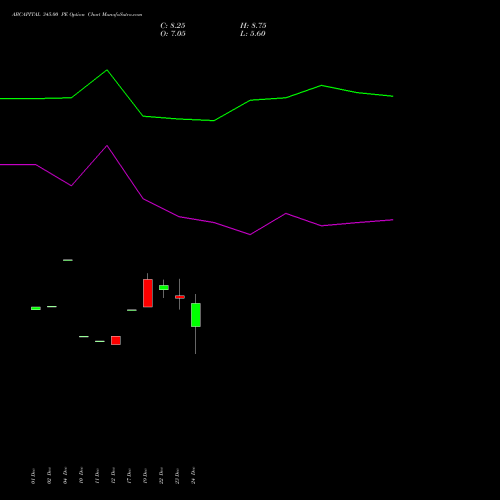Select the high value 'H: 8.75'
500x500 pixels.
(x=253, y=26)
